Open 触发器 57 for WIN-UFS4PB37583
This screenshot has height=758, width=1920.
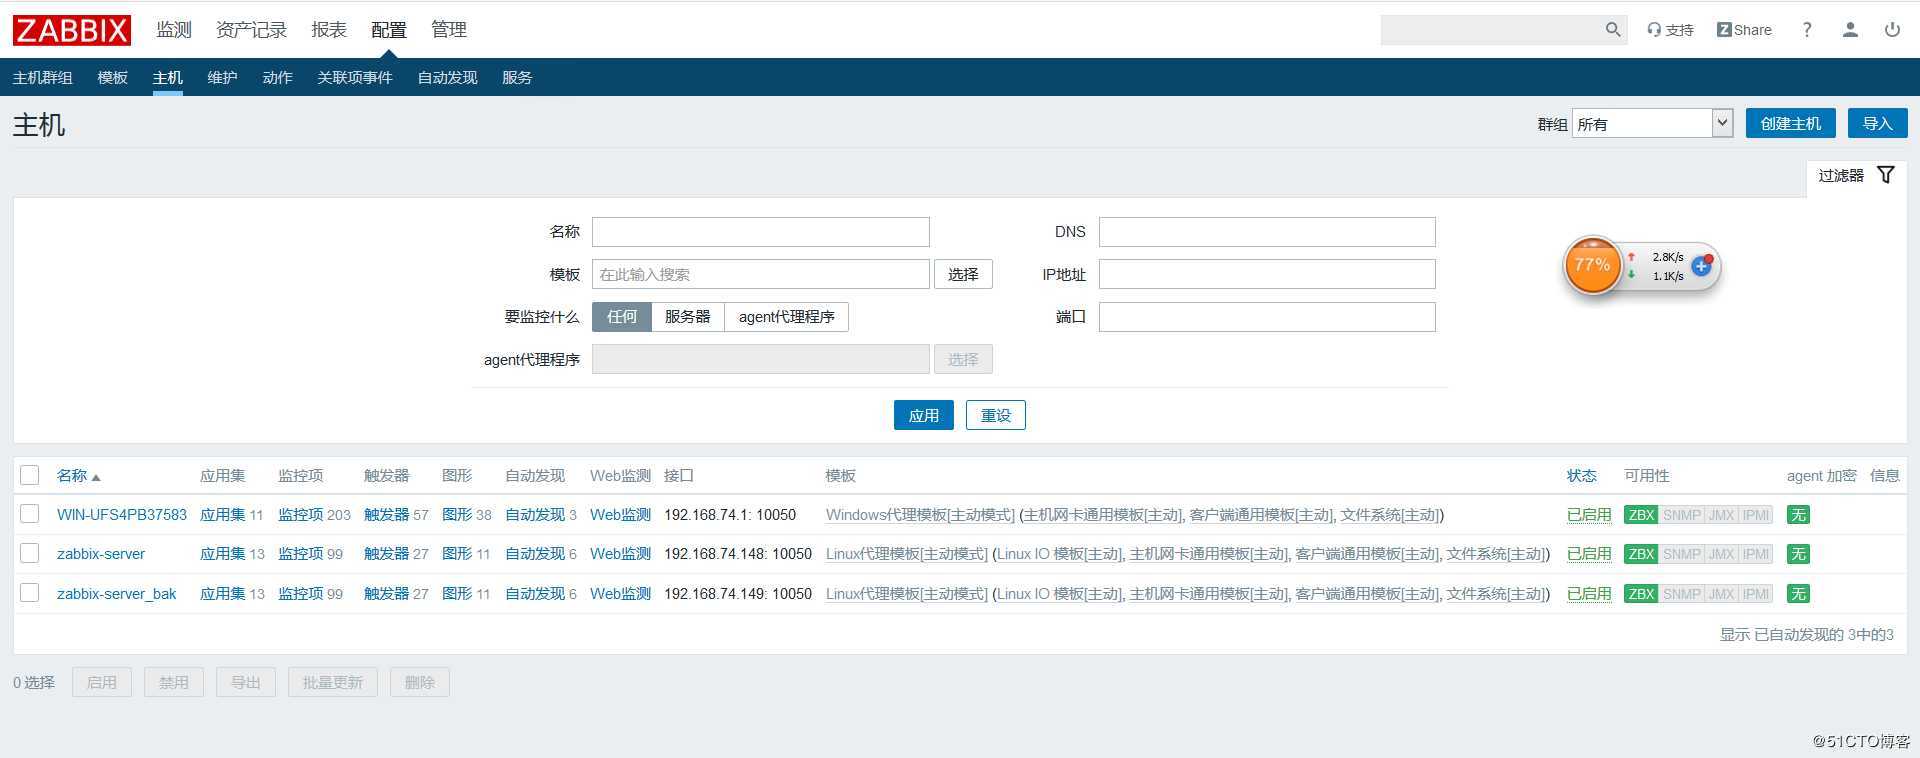coord(387,515)
